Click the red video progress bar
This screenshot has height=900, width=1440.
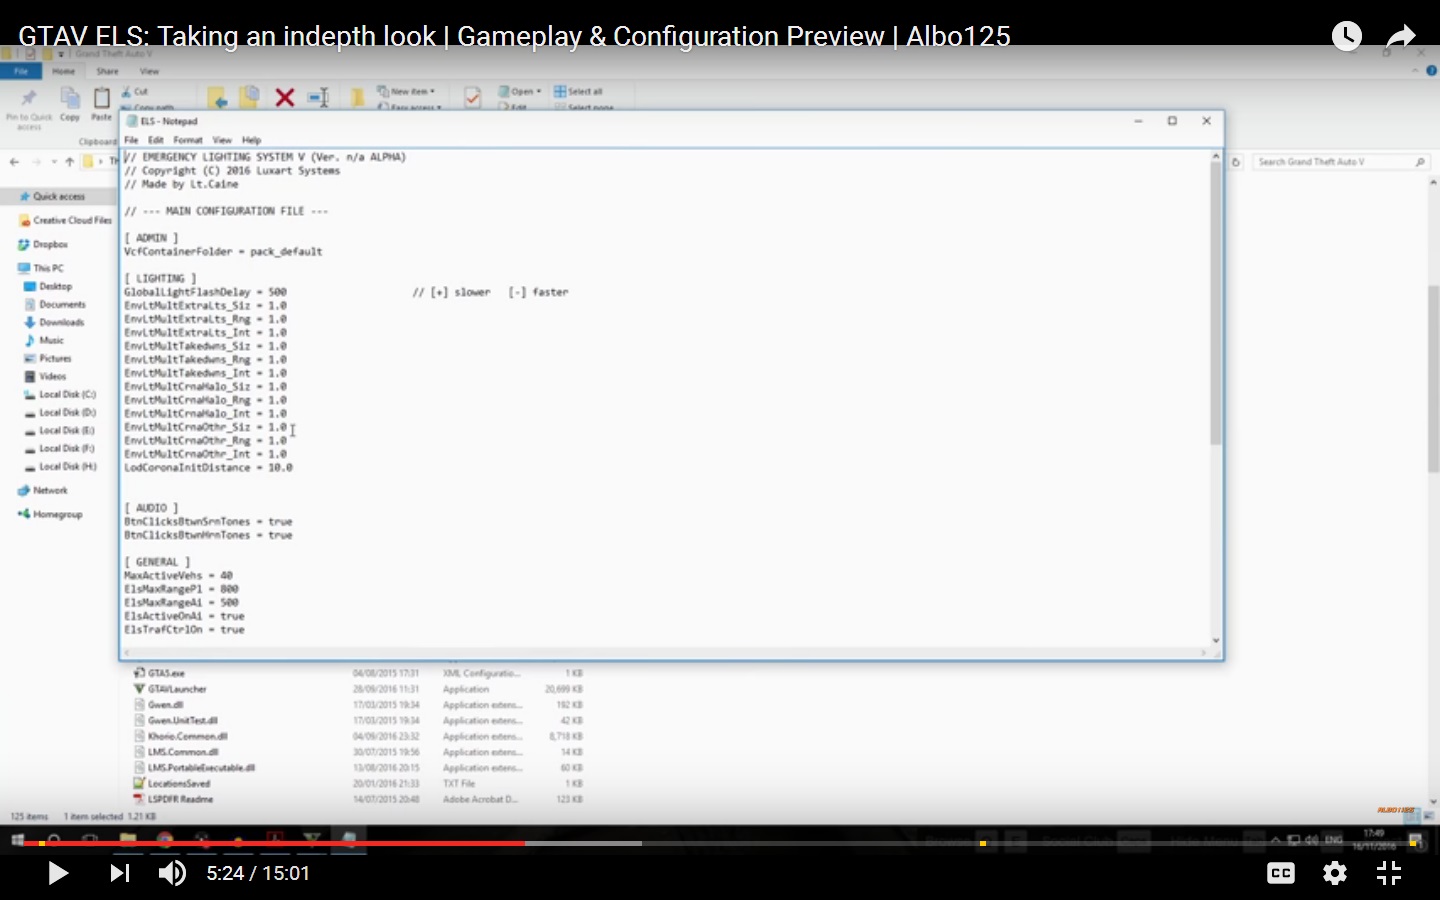click(275, 843)
